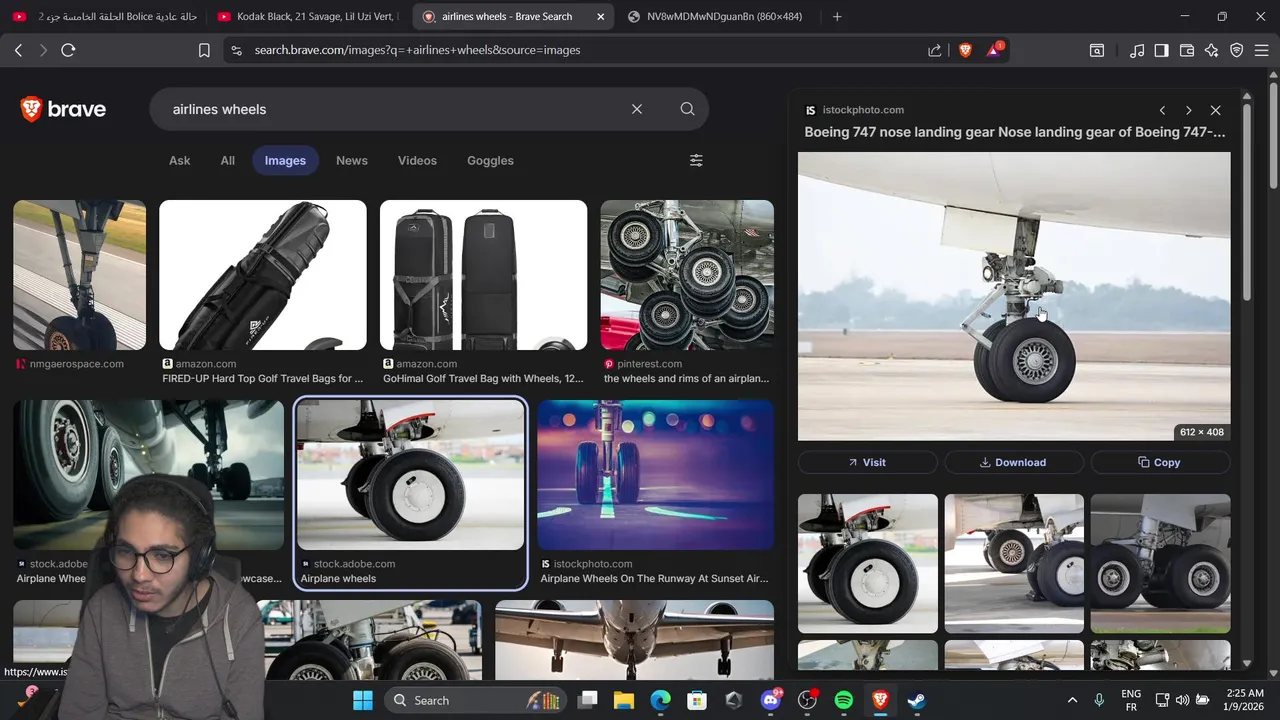1280x720 pixels.
Task: Switch to the Kodak Black YouTube tab
Action: pos(309,16)
